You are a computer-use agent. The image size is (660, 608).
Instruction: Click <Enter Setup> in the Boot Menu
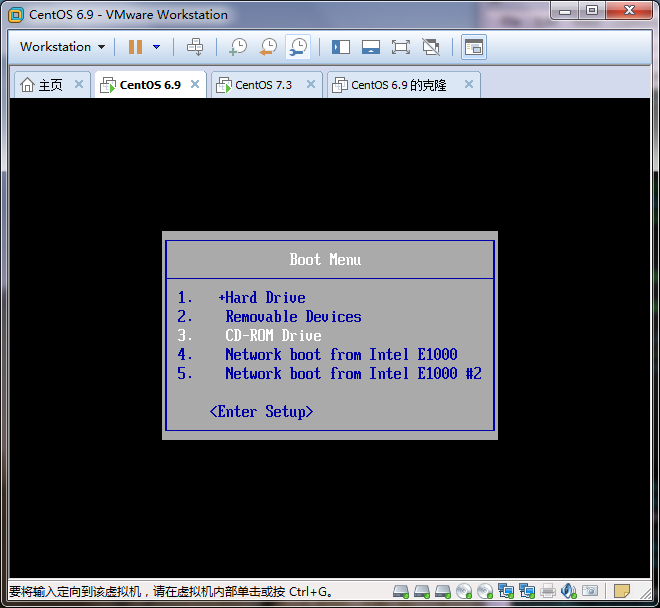pos(261,411)
